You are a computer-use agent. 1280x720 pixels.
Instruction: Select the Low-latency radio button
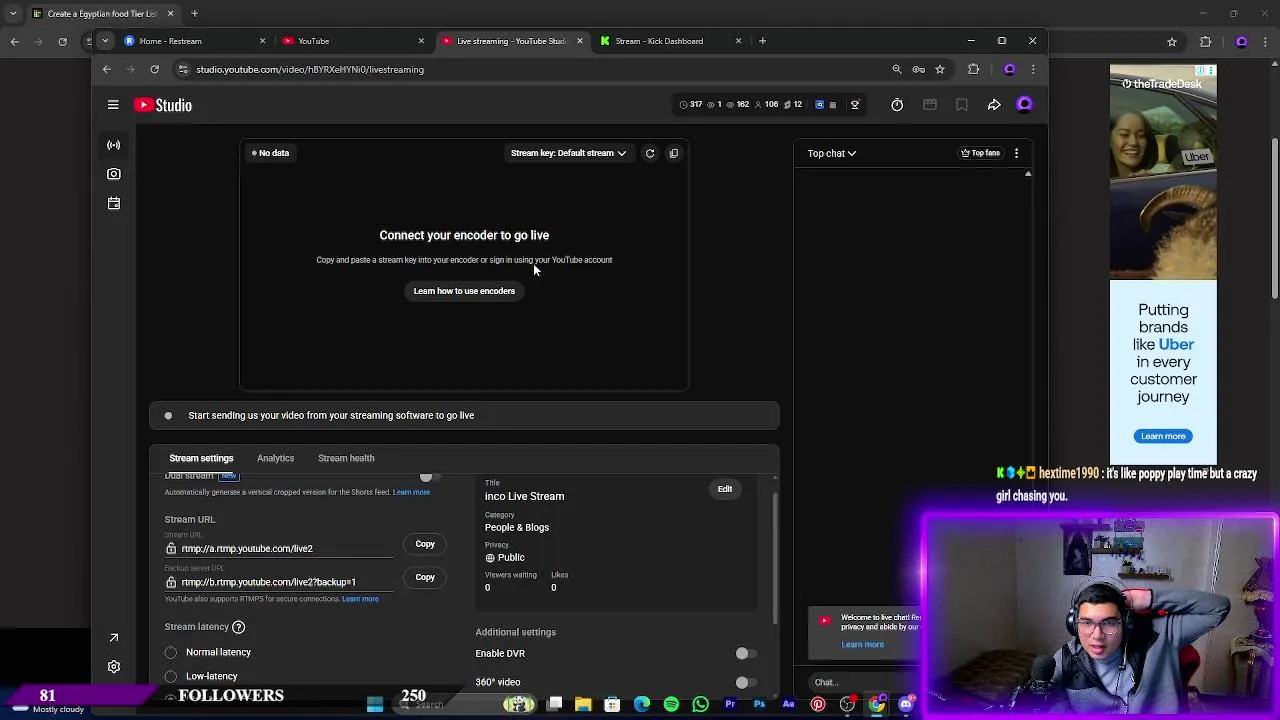coord(171,677)
